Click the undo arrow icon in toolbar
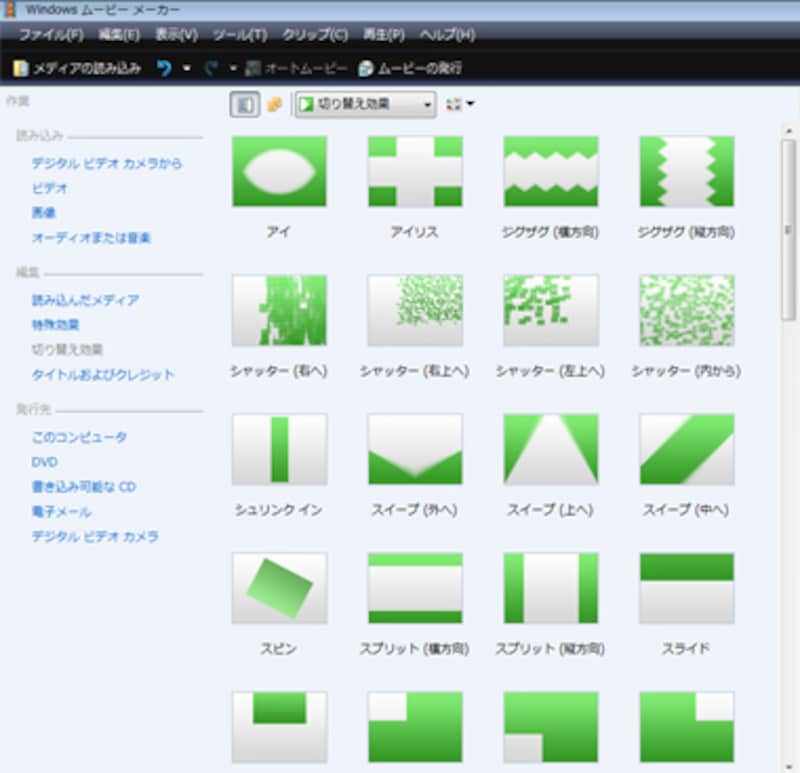The width and height of the screenshot is (800, 773). (x=164, y=69)
